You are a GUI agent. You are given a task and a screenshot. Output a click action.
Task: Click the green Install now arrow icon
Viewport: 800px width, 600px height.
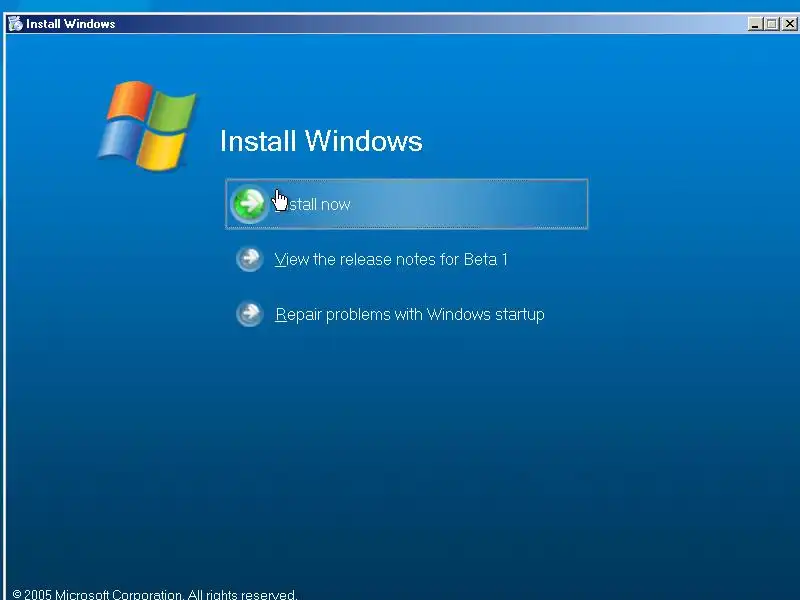tap(249, 204)
